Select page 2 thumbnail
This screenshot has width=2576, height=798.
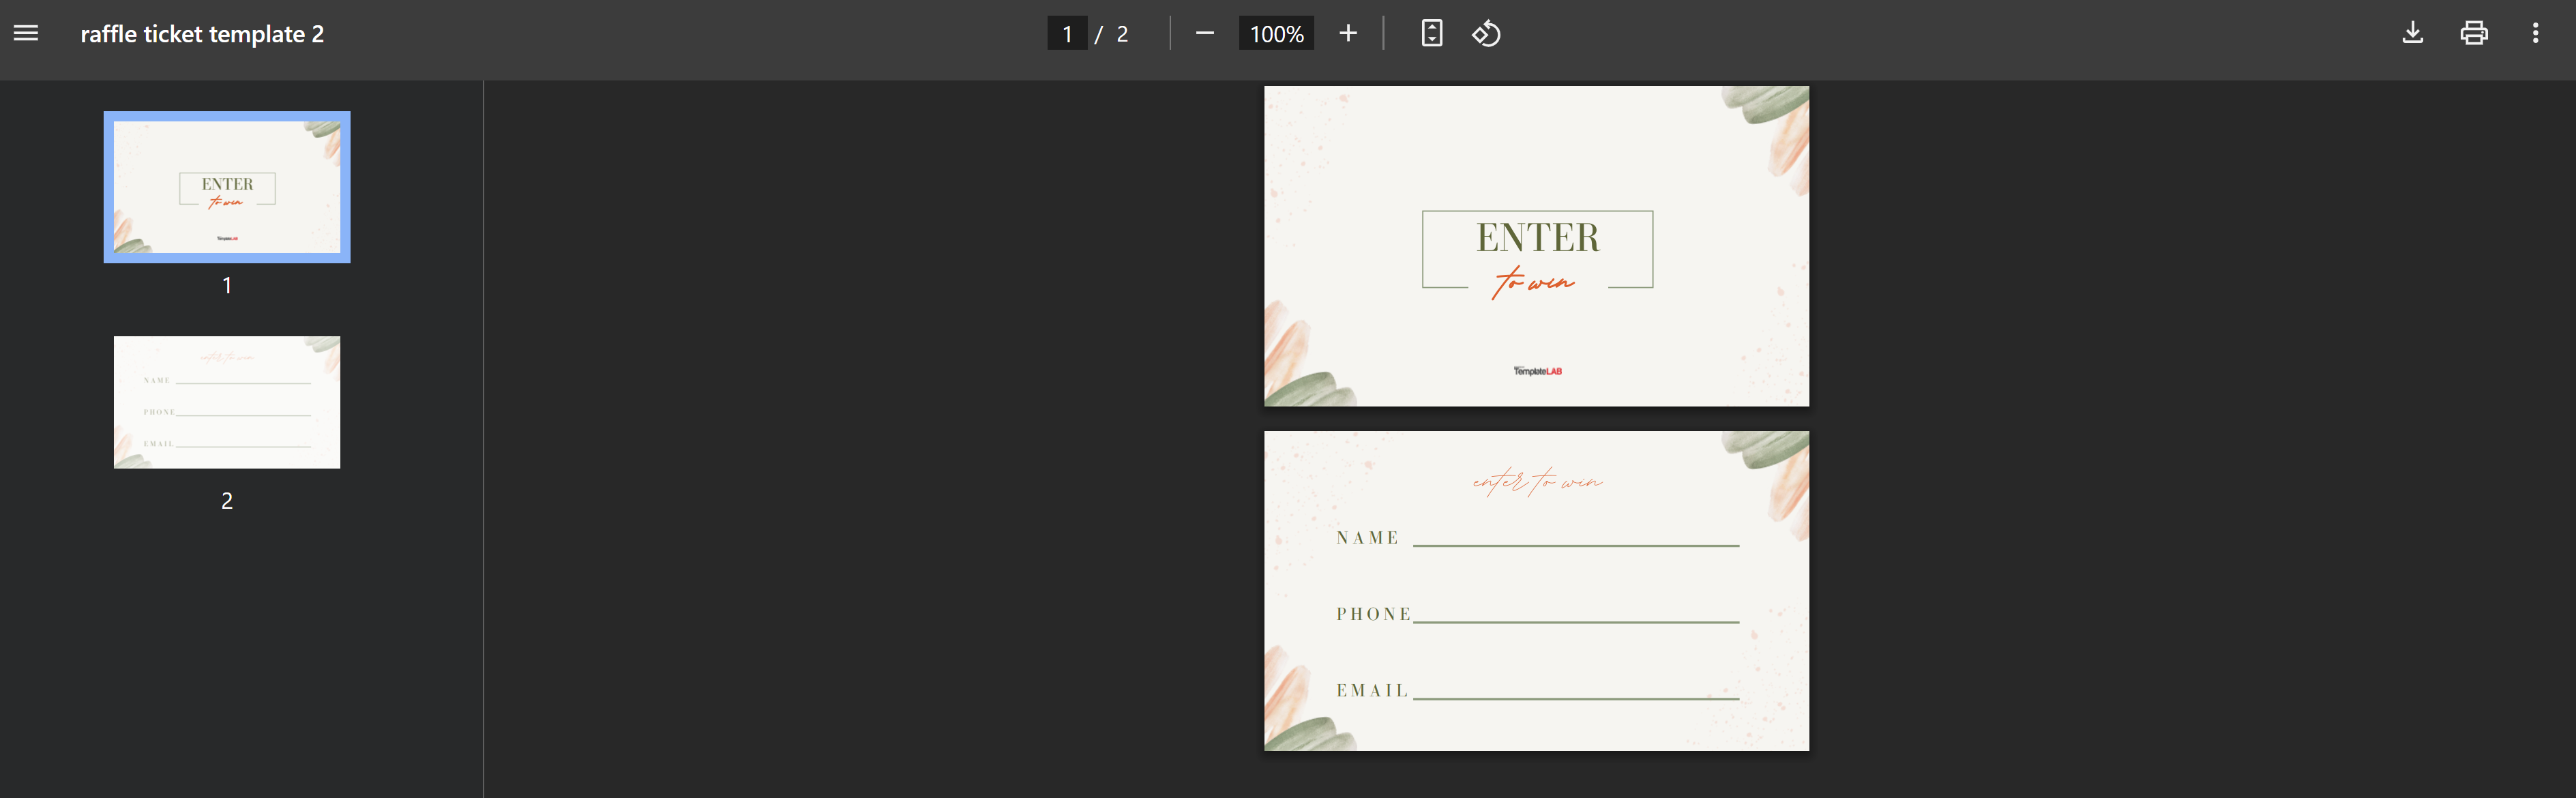pyautogui.click(x=227, y=402)
